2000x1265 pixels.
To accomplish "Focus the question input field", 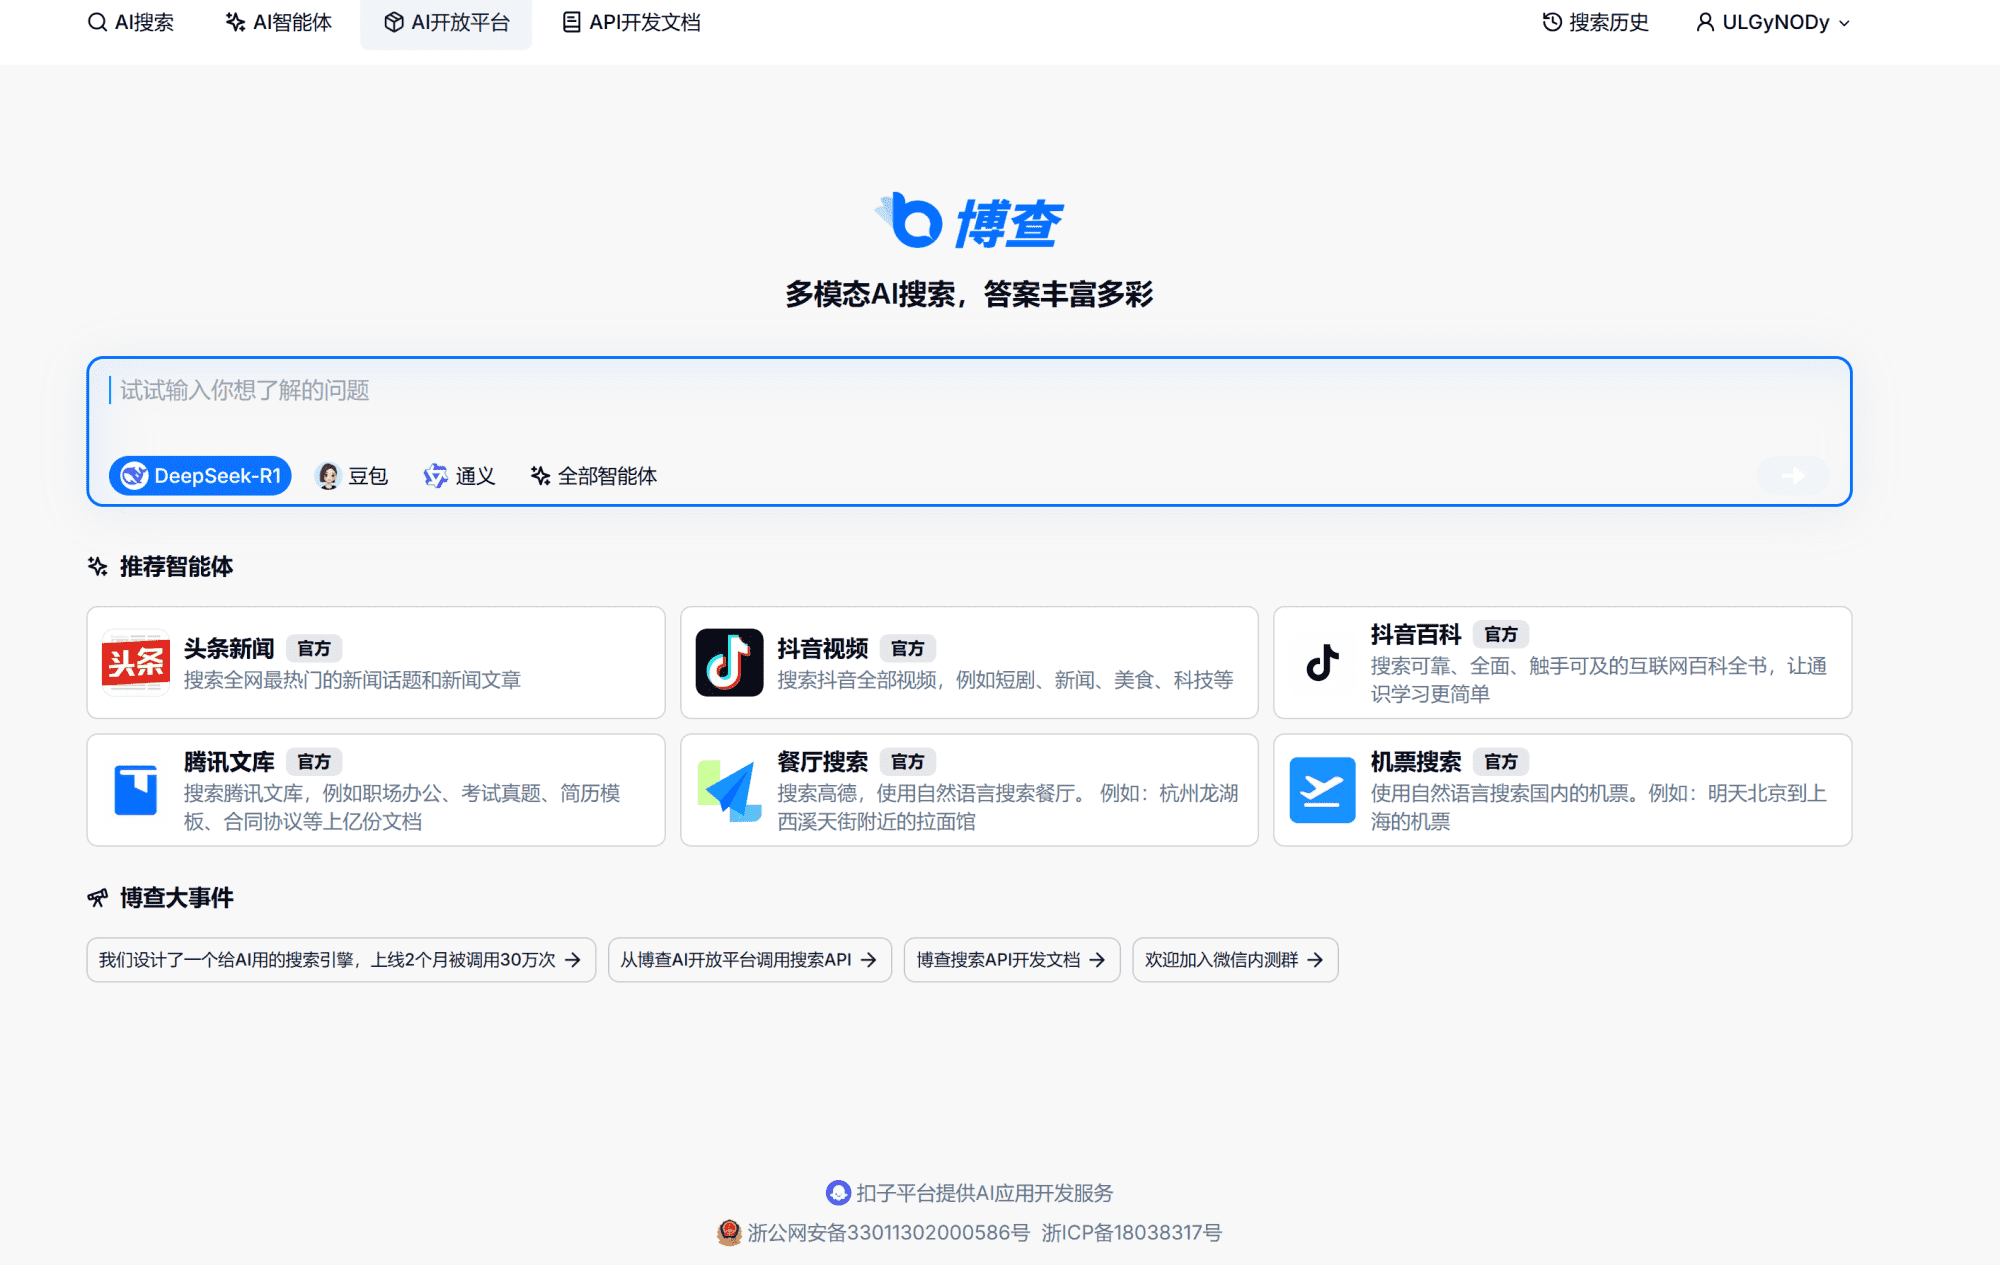I will tap(969, 391).
